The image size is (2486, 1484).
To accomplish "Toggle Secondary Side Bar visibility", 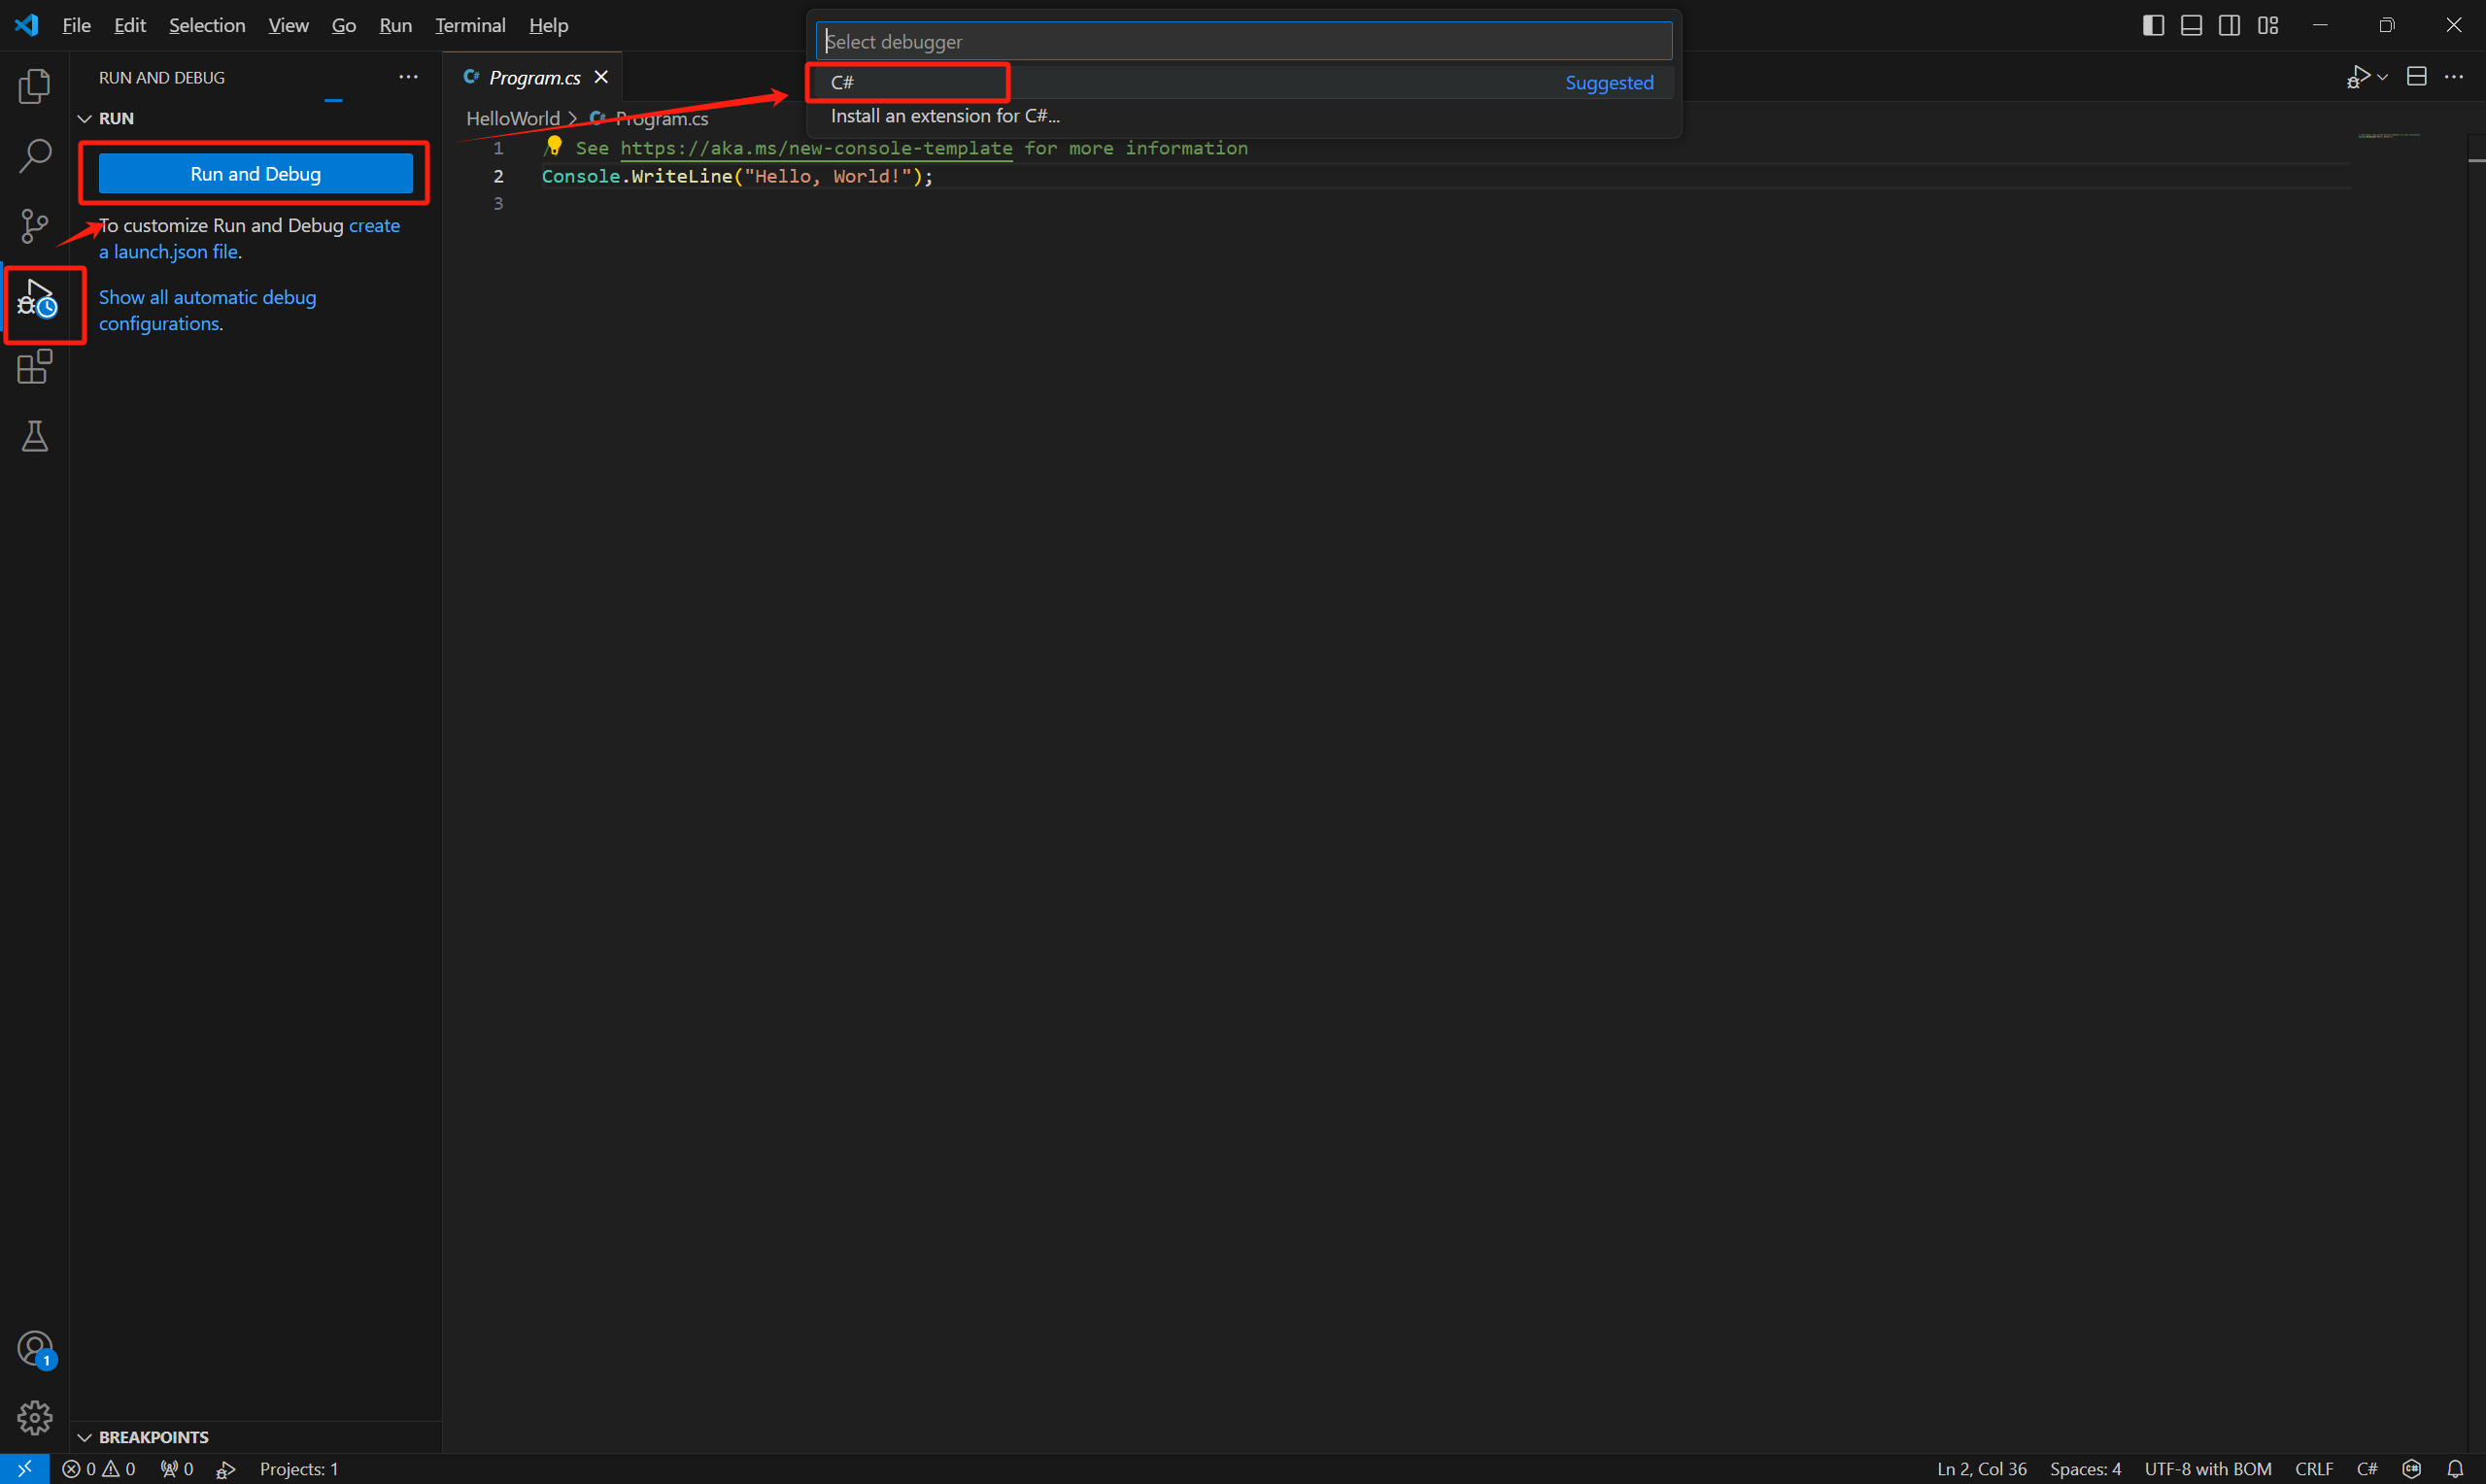I will (x=2229, y=25).
